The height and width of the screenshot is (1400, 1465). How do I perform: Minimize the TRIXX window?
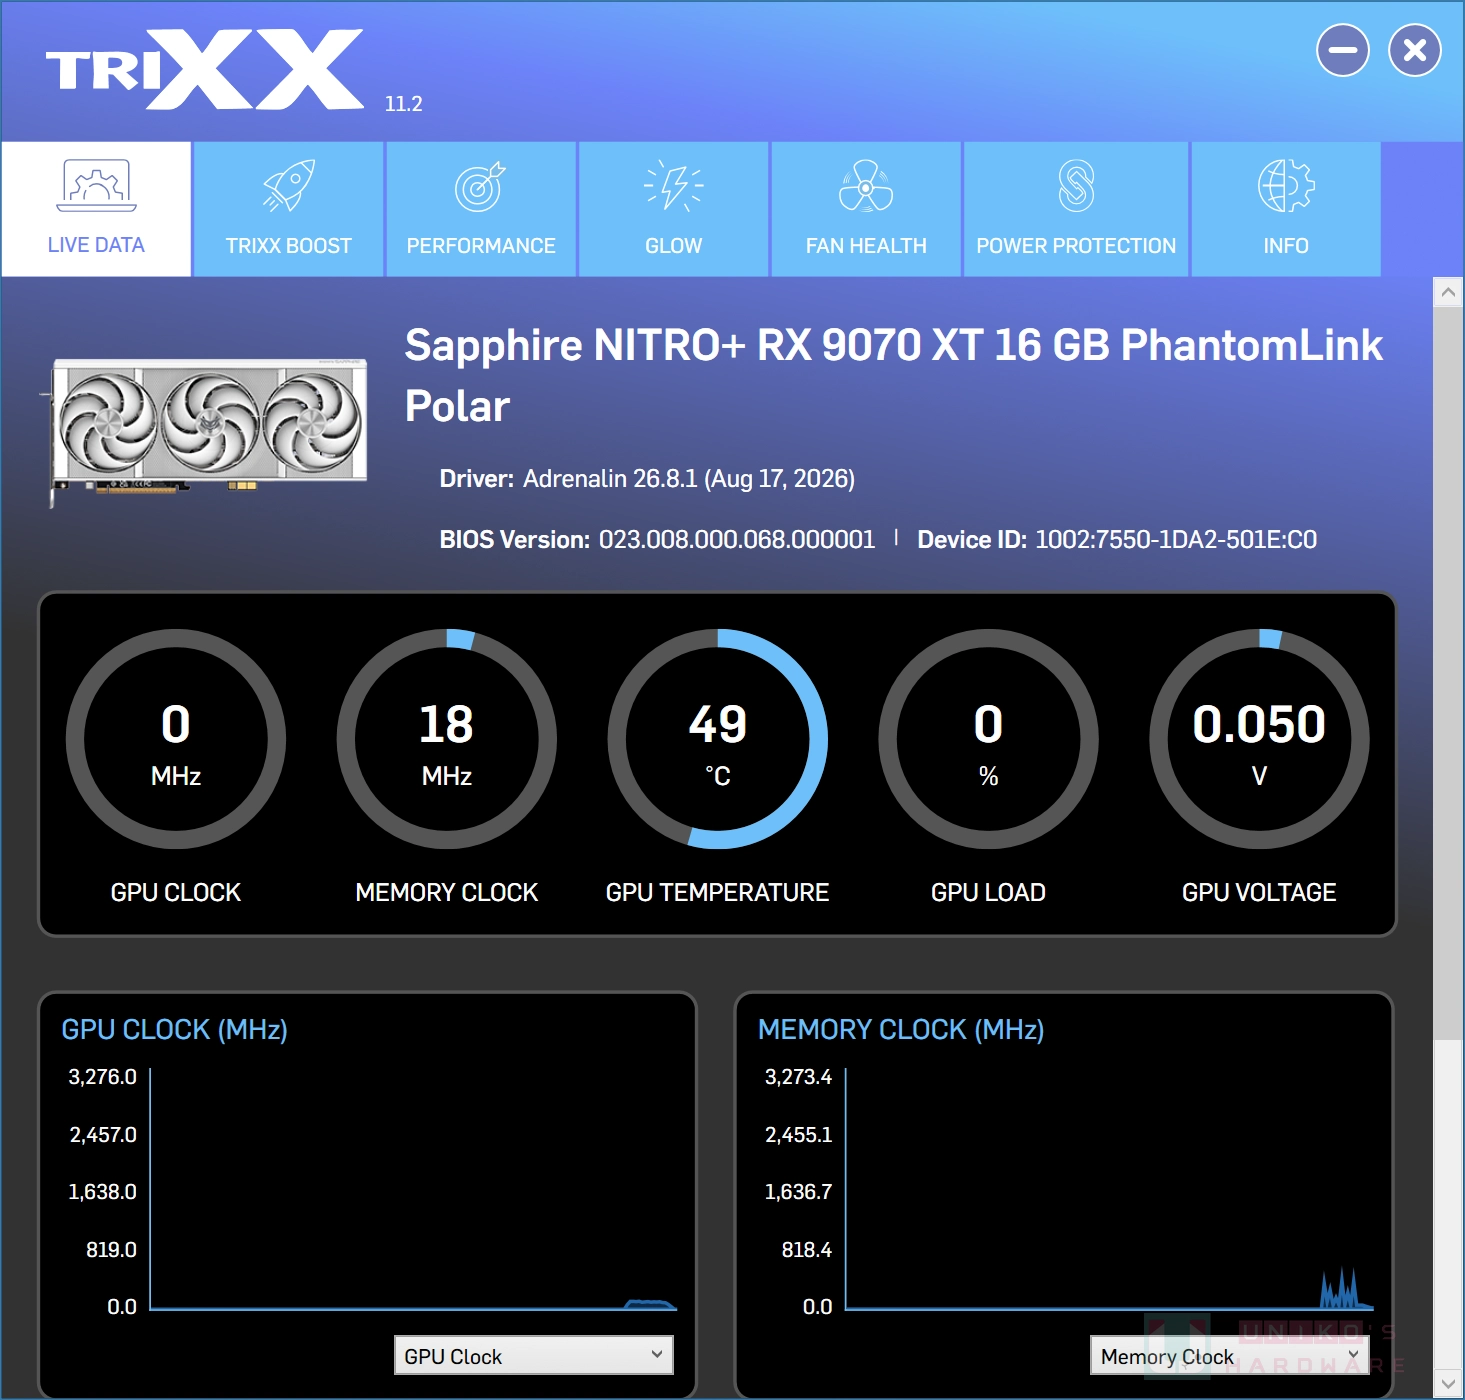pyautogui.click(x=1342, y=50)
